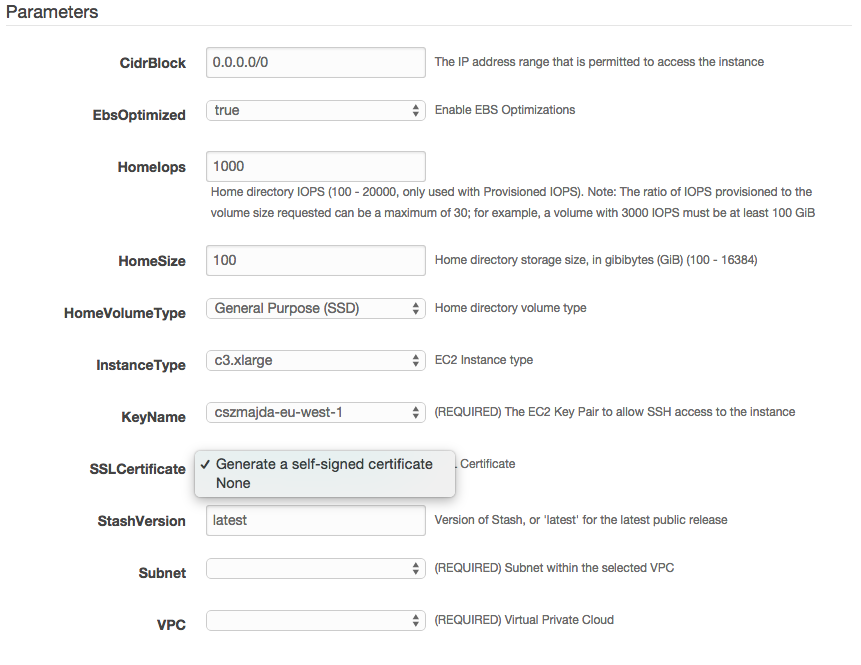Click the HomeSize label
861x665 pixels.
point(152,261)
